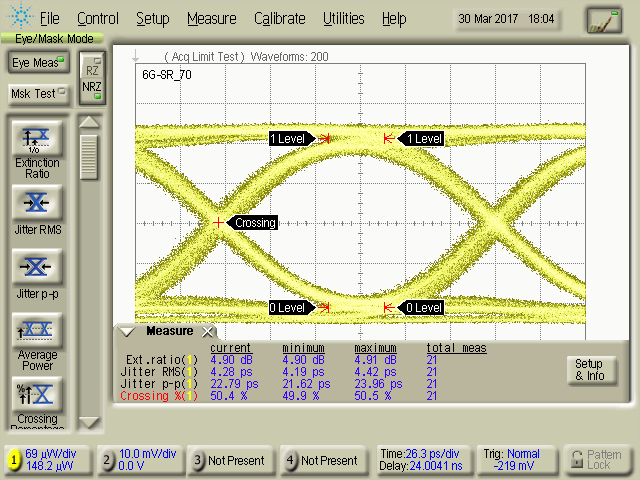Viewport: 640px width, 480px height.
Task: Select the right 0 Level marker label
Action: point(421,308)
